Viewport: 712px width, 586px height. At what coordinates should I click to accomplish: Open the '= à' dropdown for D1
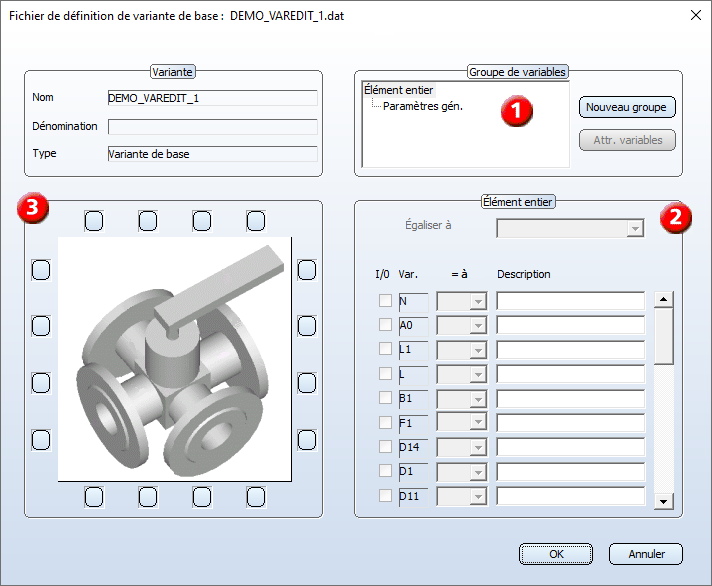click(462, 472)
